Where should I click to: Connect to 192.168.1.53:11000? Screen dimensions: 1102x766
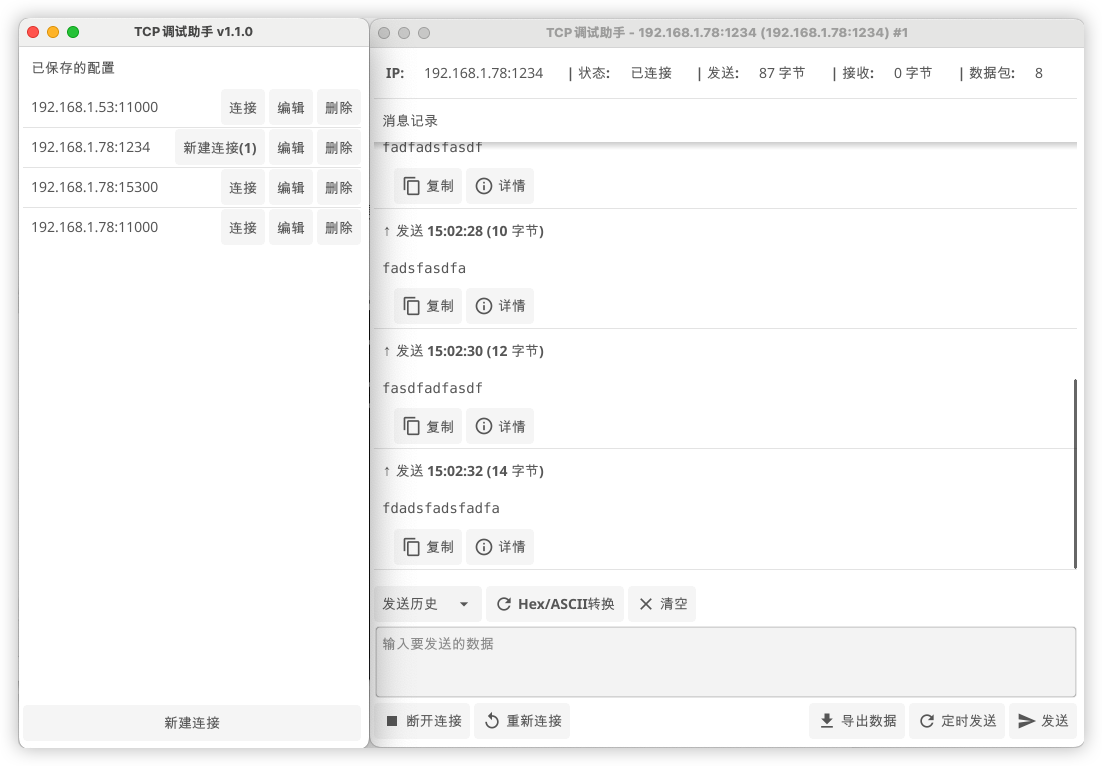click(x=243, y=108)
